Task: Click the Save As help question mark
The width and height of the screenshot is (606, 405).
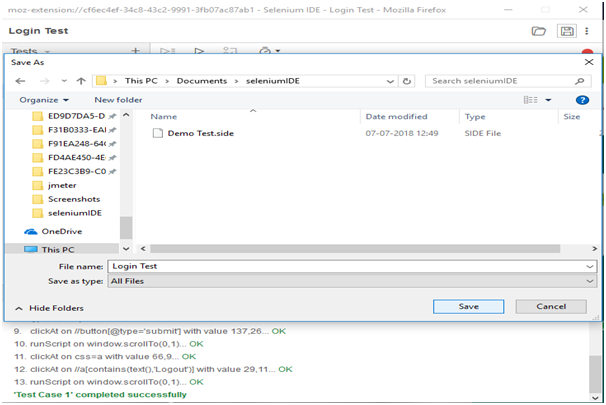Action: (582, 100)
